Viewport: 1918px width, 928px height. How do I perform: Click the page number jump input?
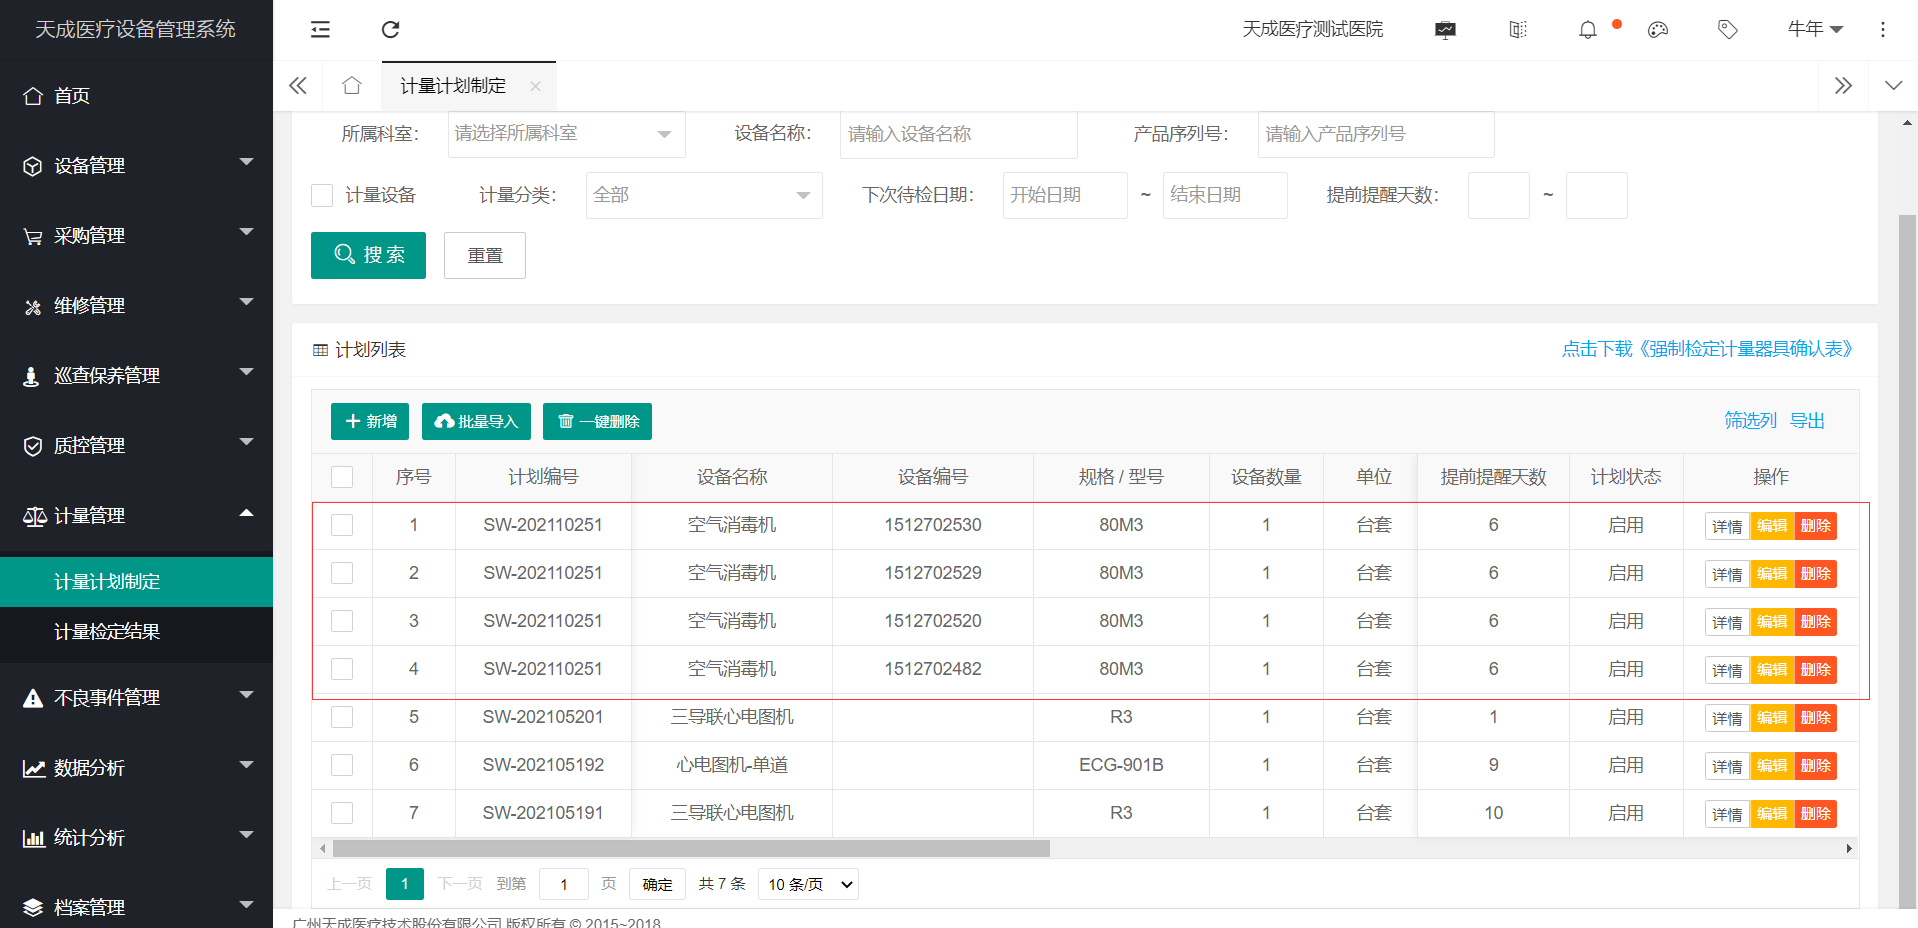point(564,884)
